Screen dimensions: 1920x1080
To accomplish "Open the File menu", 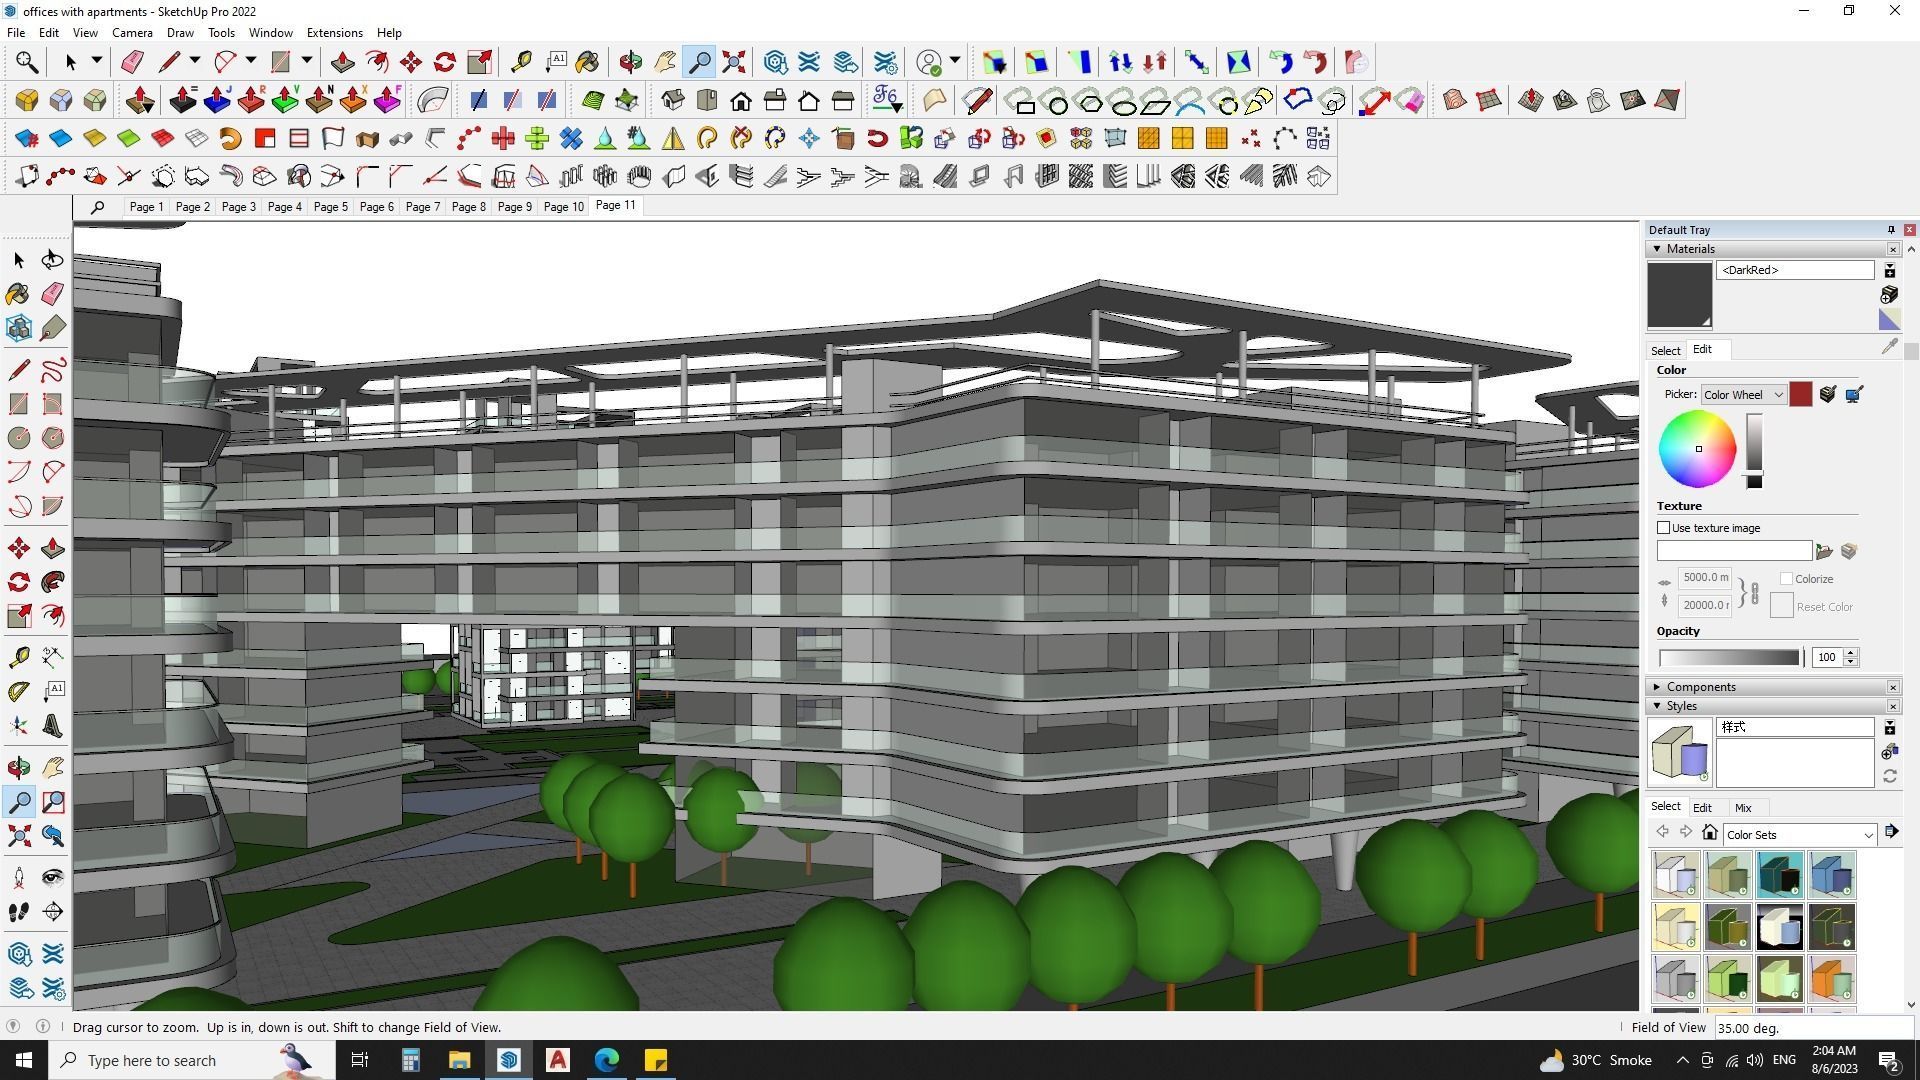I will pos(16,33).
